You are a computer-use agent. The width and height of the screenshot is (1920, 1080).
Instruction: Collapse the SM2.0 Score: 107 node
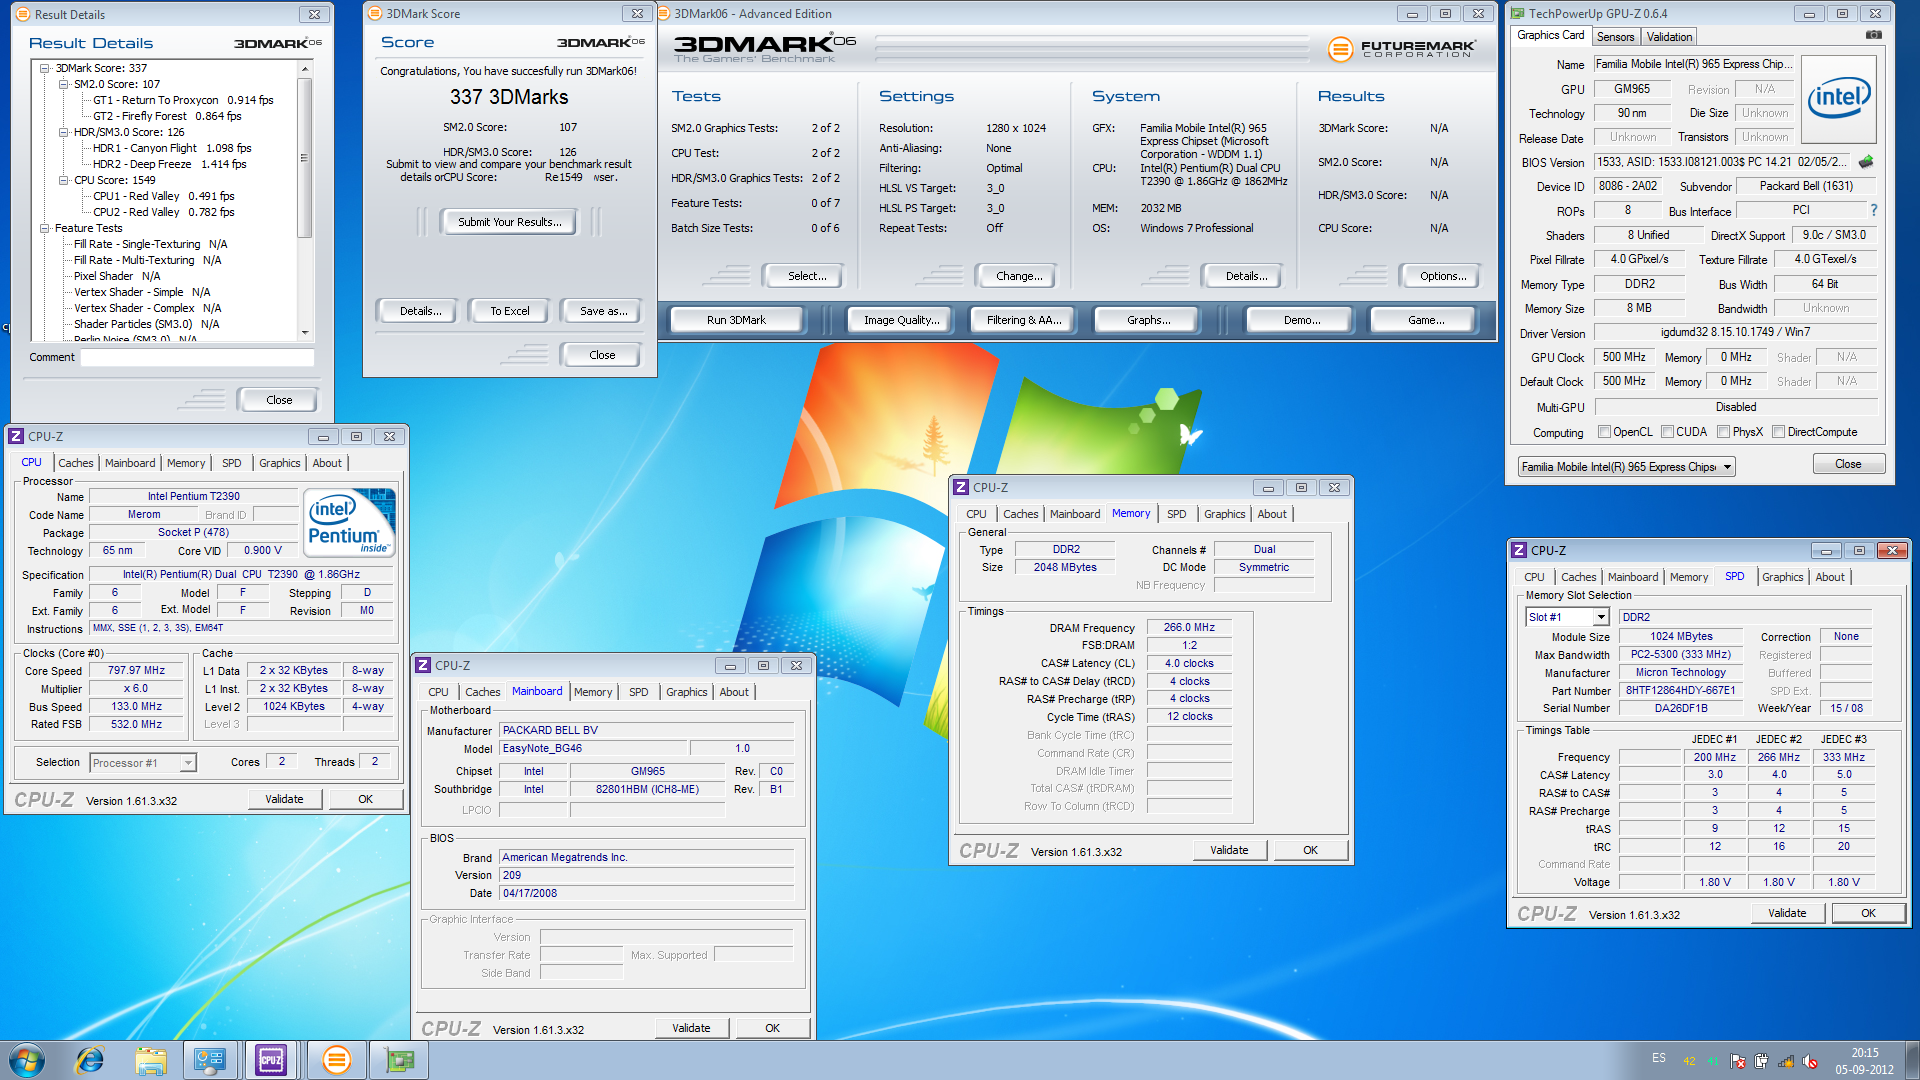tap(64, 84)
